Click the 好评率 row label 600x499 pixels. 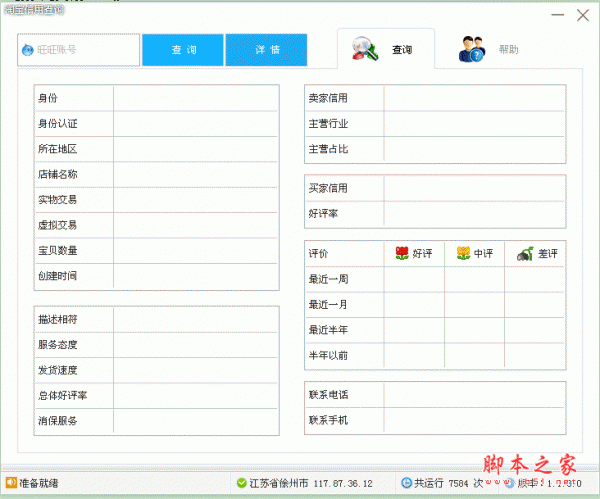click(x=323, y=214)
